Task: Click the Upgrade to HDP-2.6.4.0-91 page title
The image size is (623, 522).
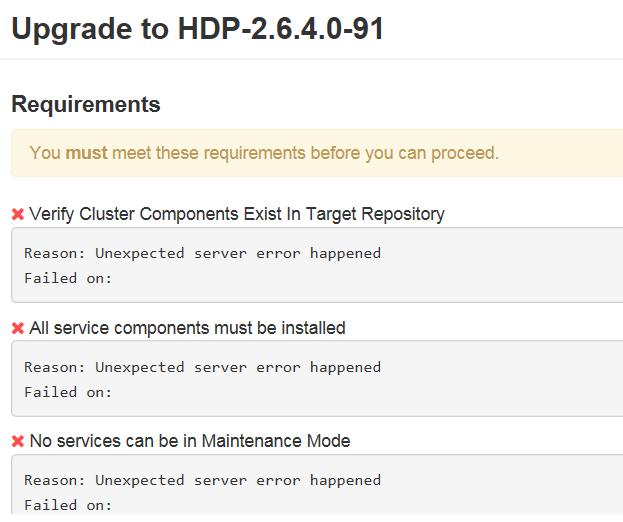Action: [x=197, y=28]
